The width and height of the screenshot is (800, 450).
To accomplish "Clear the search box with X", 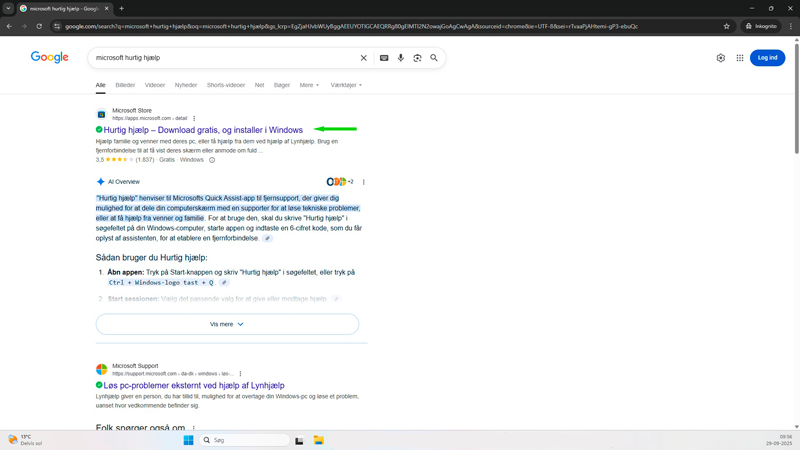I will [364, 58].
